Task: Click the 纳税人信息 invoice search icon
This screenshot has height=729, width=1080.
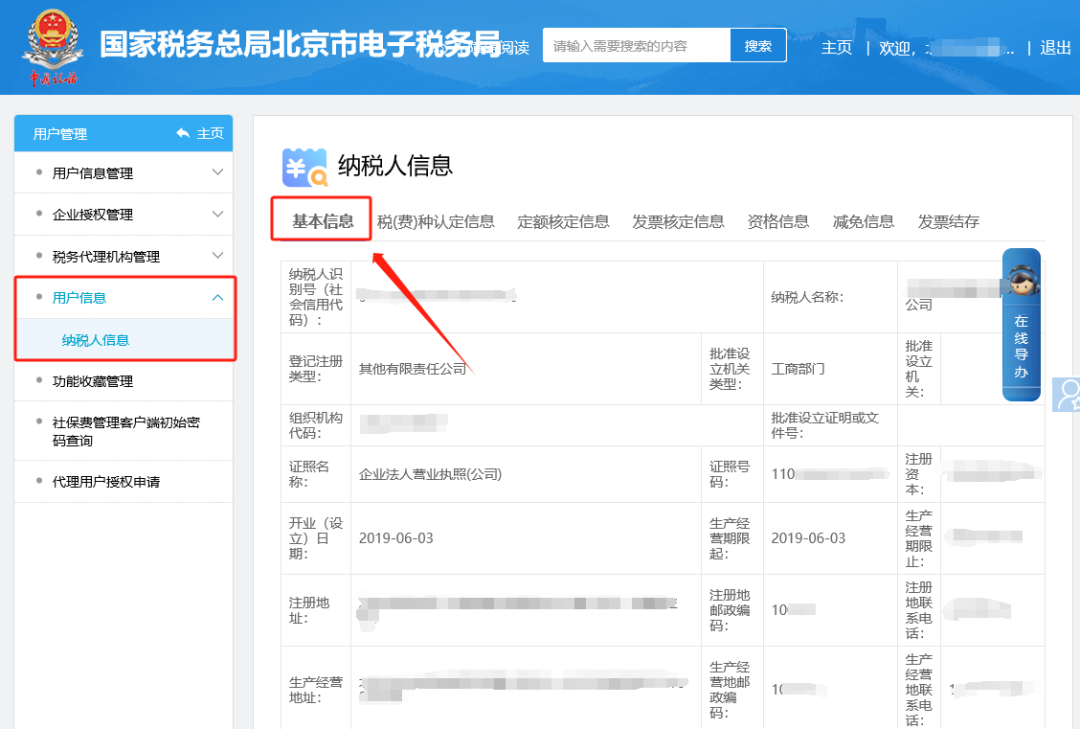Action: click(x=305, y=167)
